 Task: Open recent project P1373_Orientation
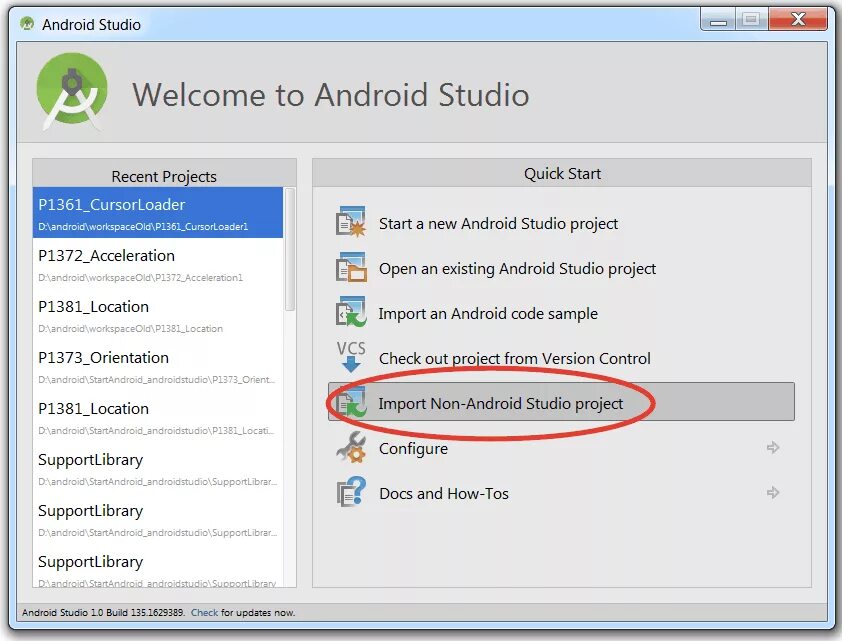pos(157,366)
